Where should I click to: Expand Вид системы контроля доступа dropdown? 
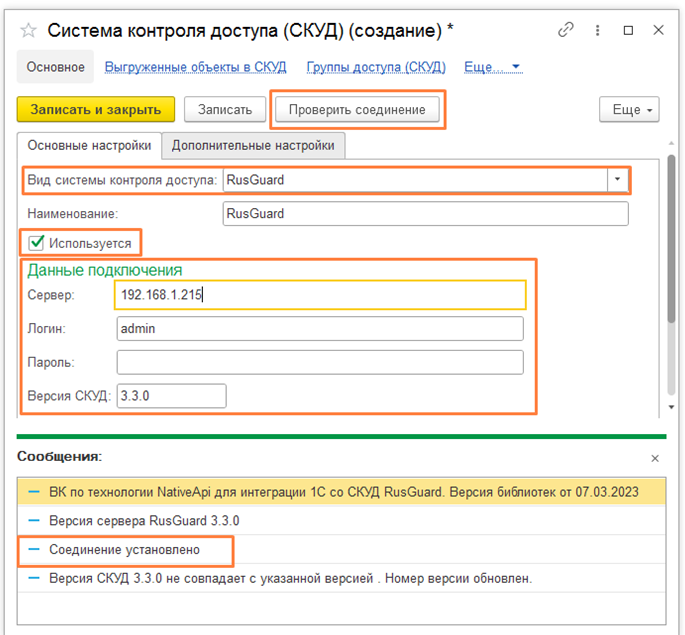pos(618,181)
